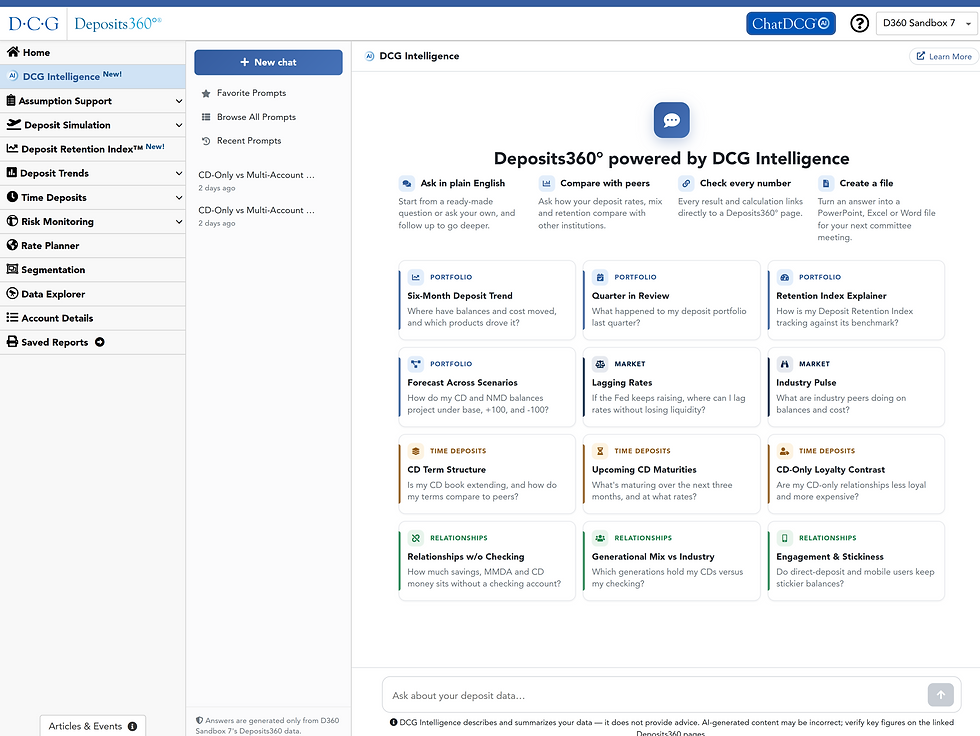980x736 pixels.
Task: Click the Saved Reports arrow icon
Action: pos(99,342)
